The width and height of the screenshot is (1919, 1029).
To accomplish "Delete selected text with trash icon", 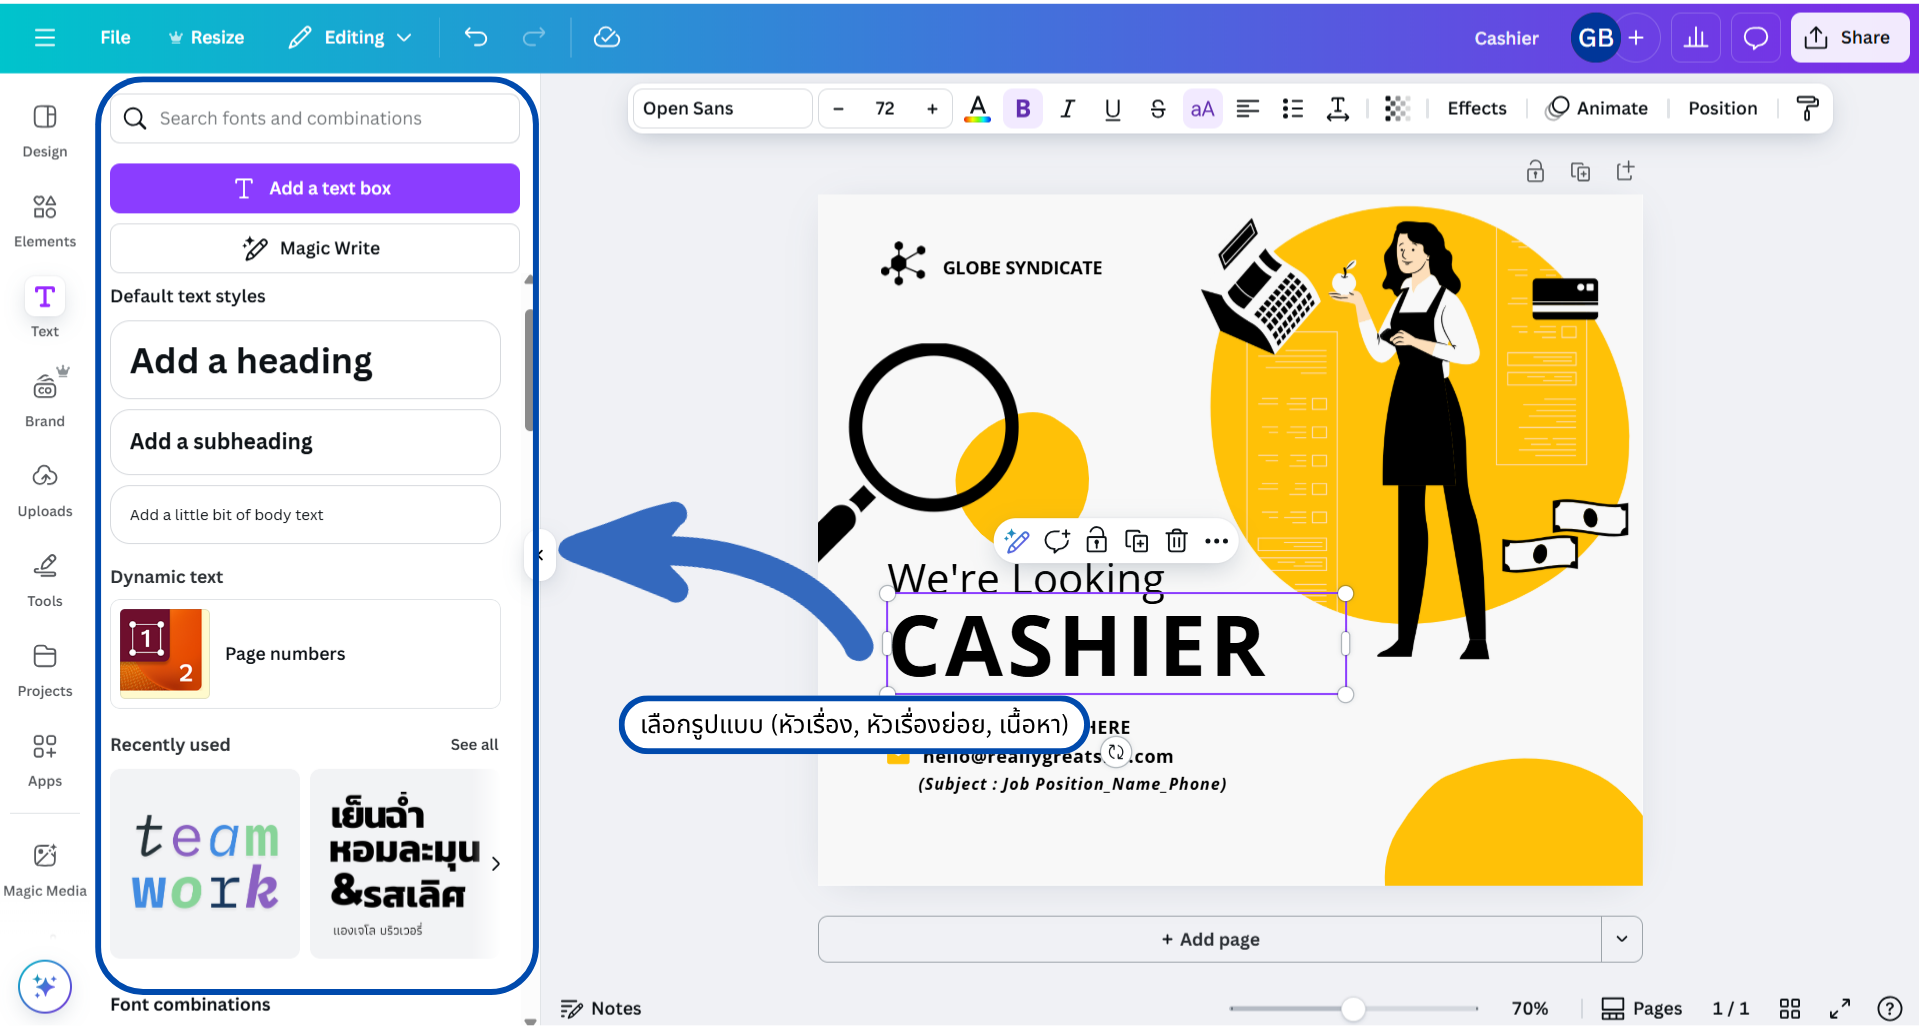I will pos(1176,541).
